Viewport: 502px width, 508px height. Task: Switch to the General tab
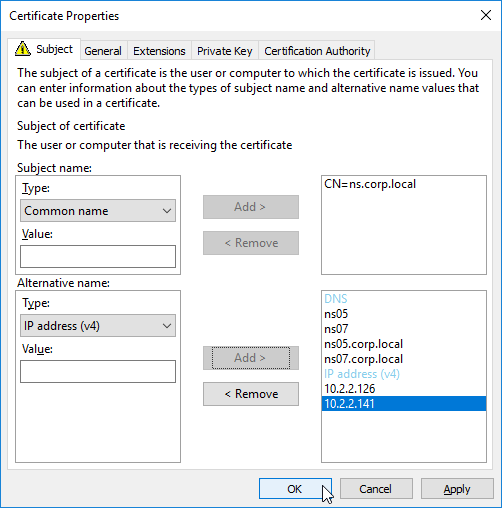click(103, 51)
